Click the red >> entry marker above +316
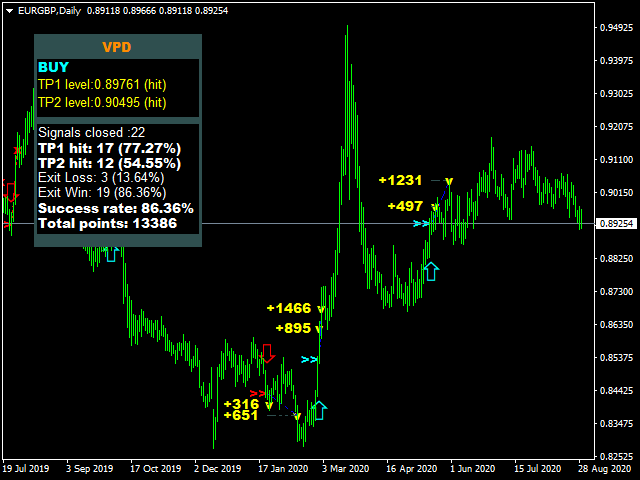Image resolution: width=640 pixels, height=480 pixels. pos(258,393)
